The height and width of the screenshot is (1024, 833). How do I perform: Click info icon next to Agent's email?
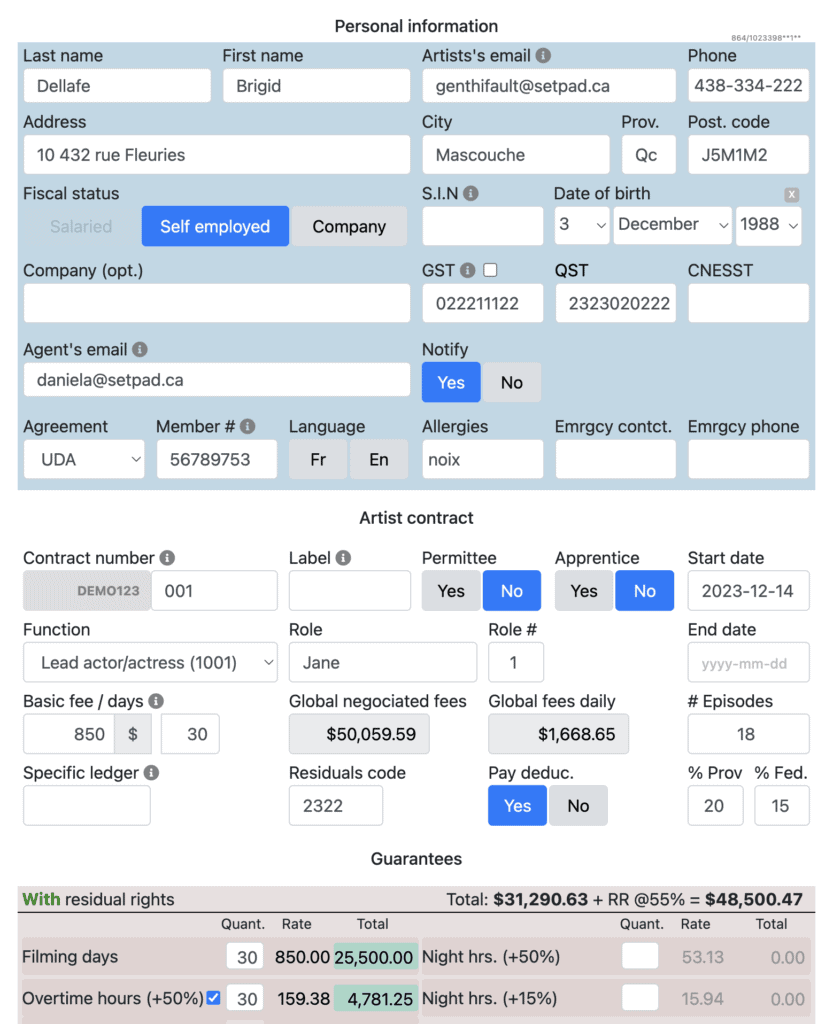(x=140, y=350)
